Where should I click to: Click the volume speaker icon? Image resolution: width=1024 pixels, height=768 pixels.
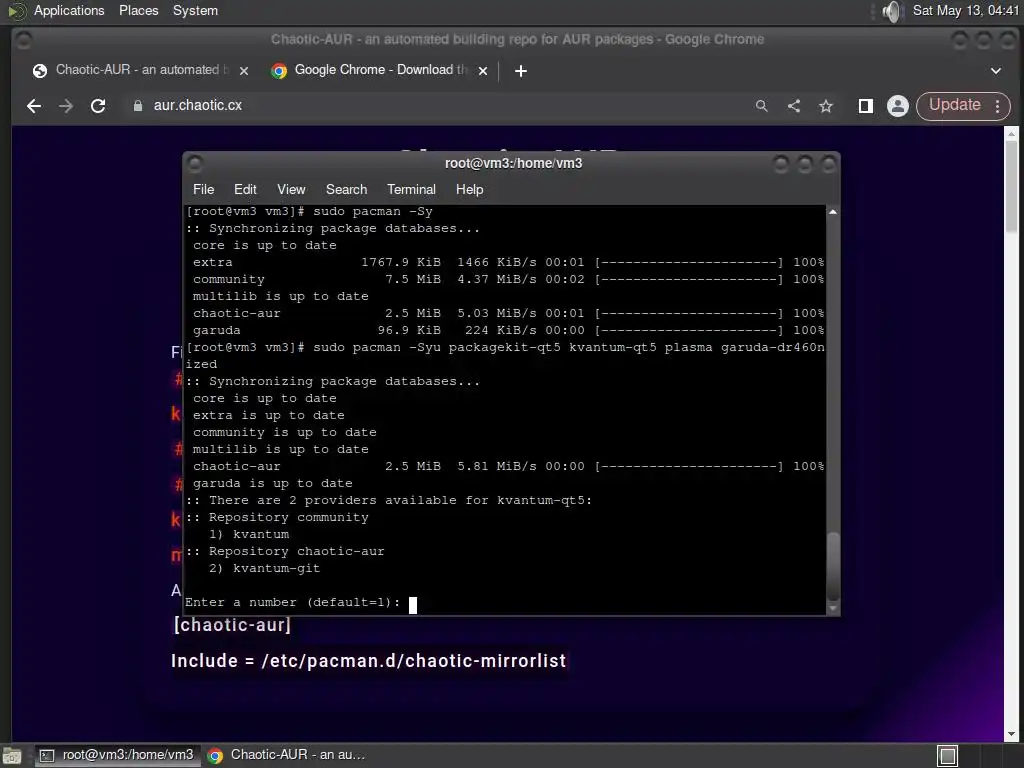tap(891, 11)
